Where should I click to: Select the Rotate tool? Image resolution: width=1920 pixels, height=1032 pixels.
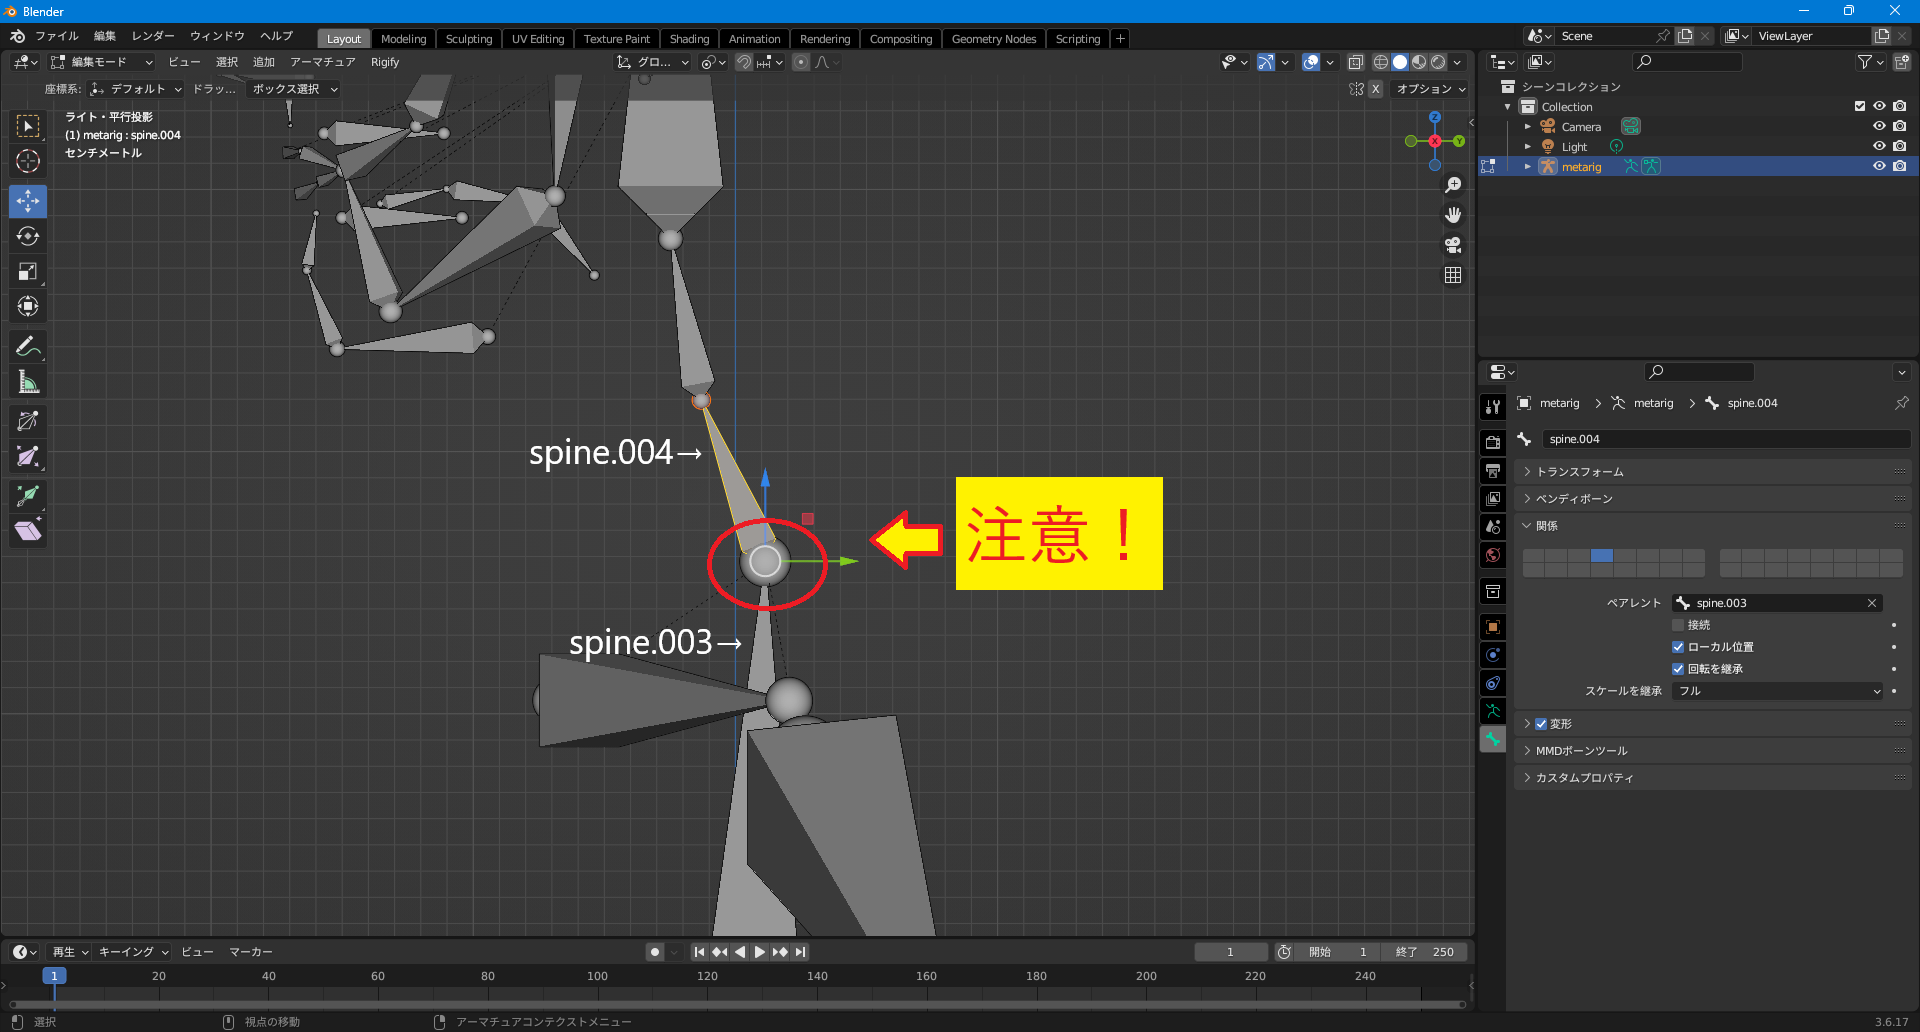click(x=28, y=236)
